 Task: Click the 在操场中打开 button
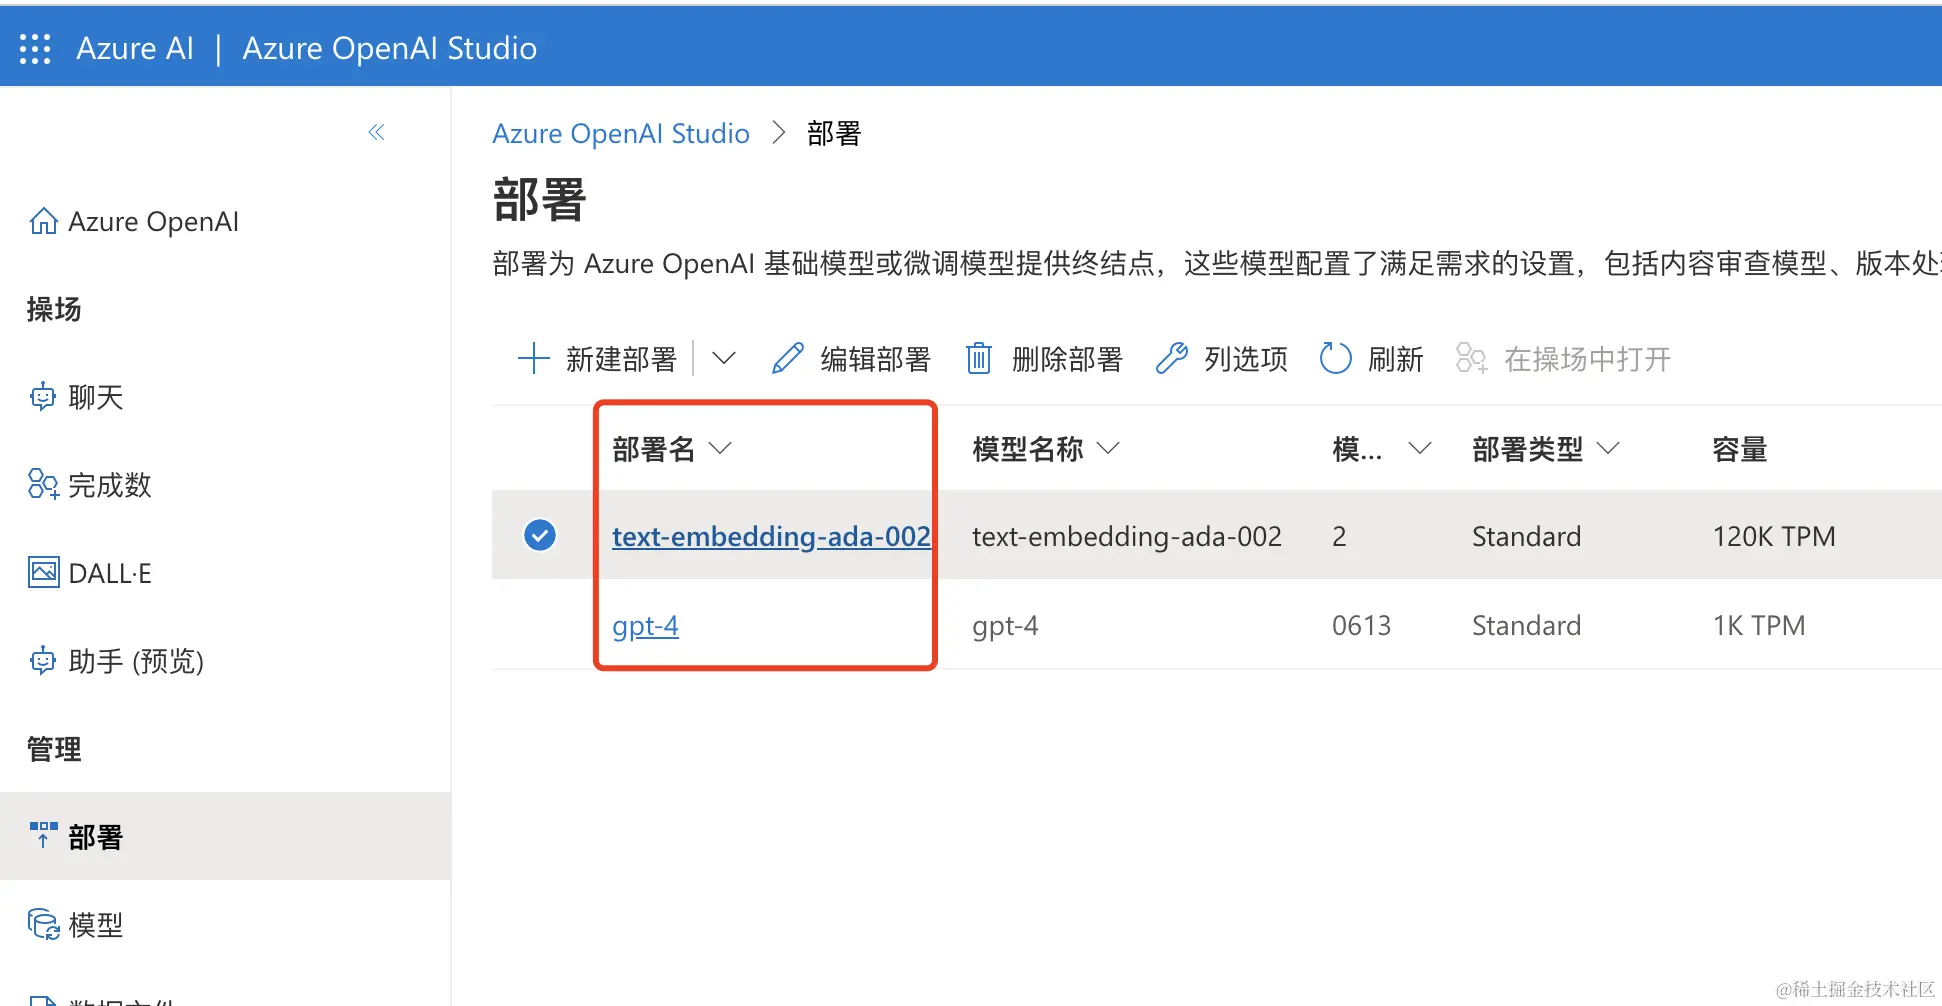(x=1563, y=358)
